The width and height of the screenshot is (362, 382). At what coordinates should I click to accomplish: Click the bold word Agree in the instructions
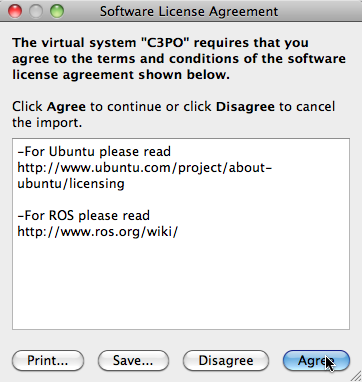(x=66, y=107)
